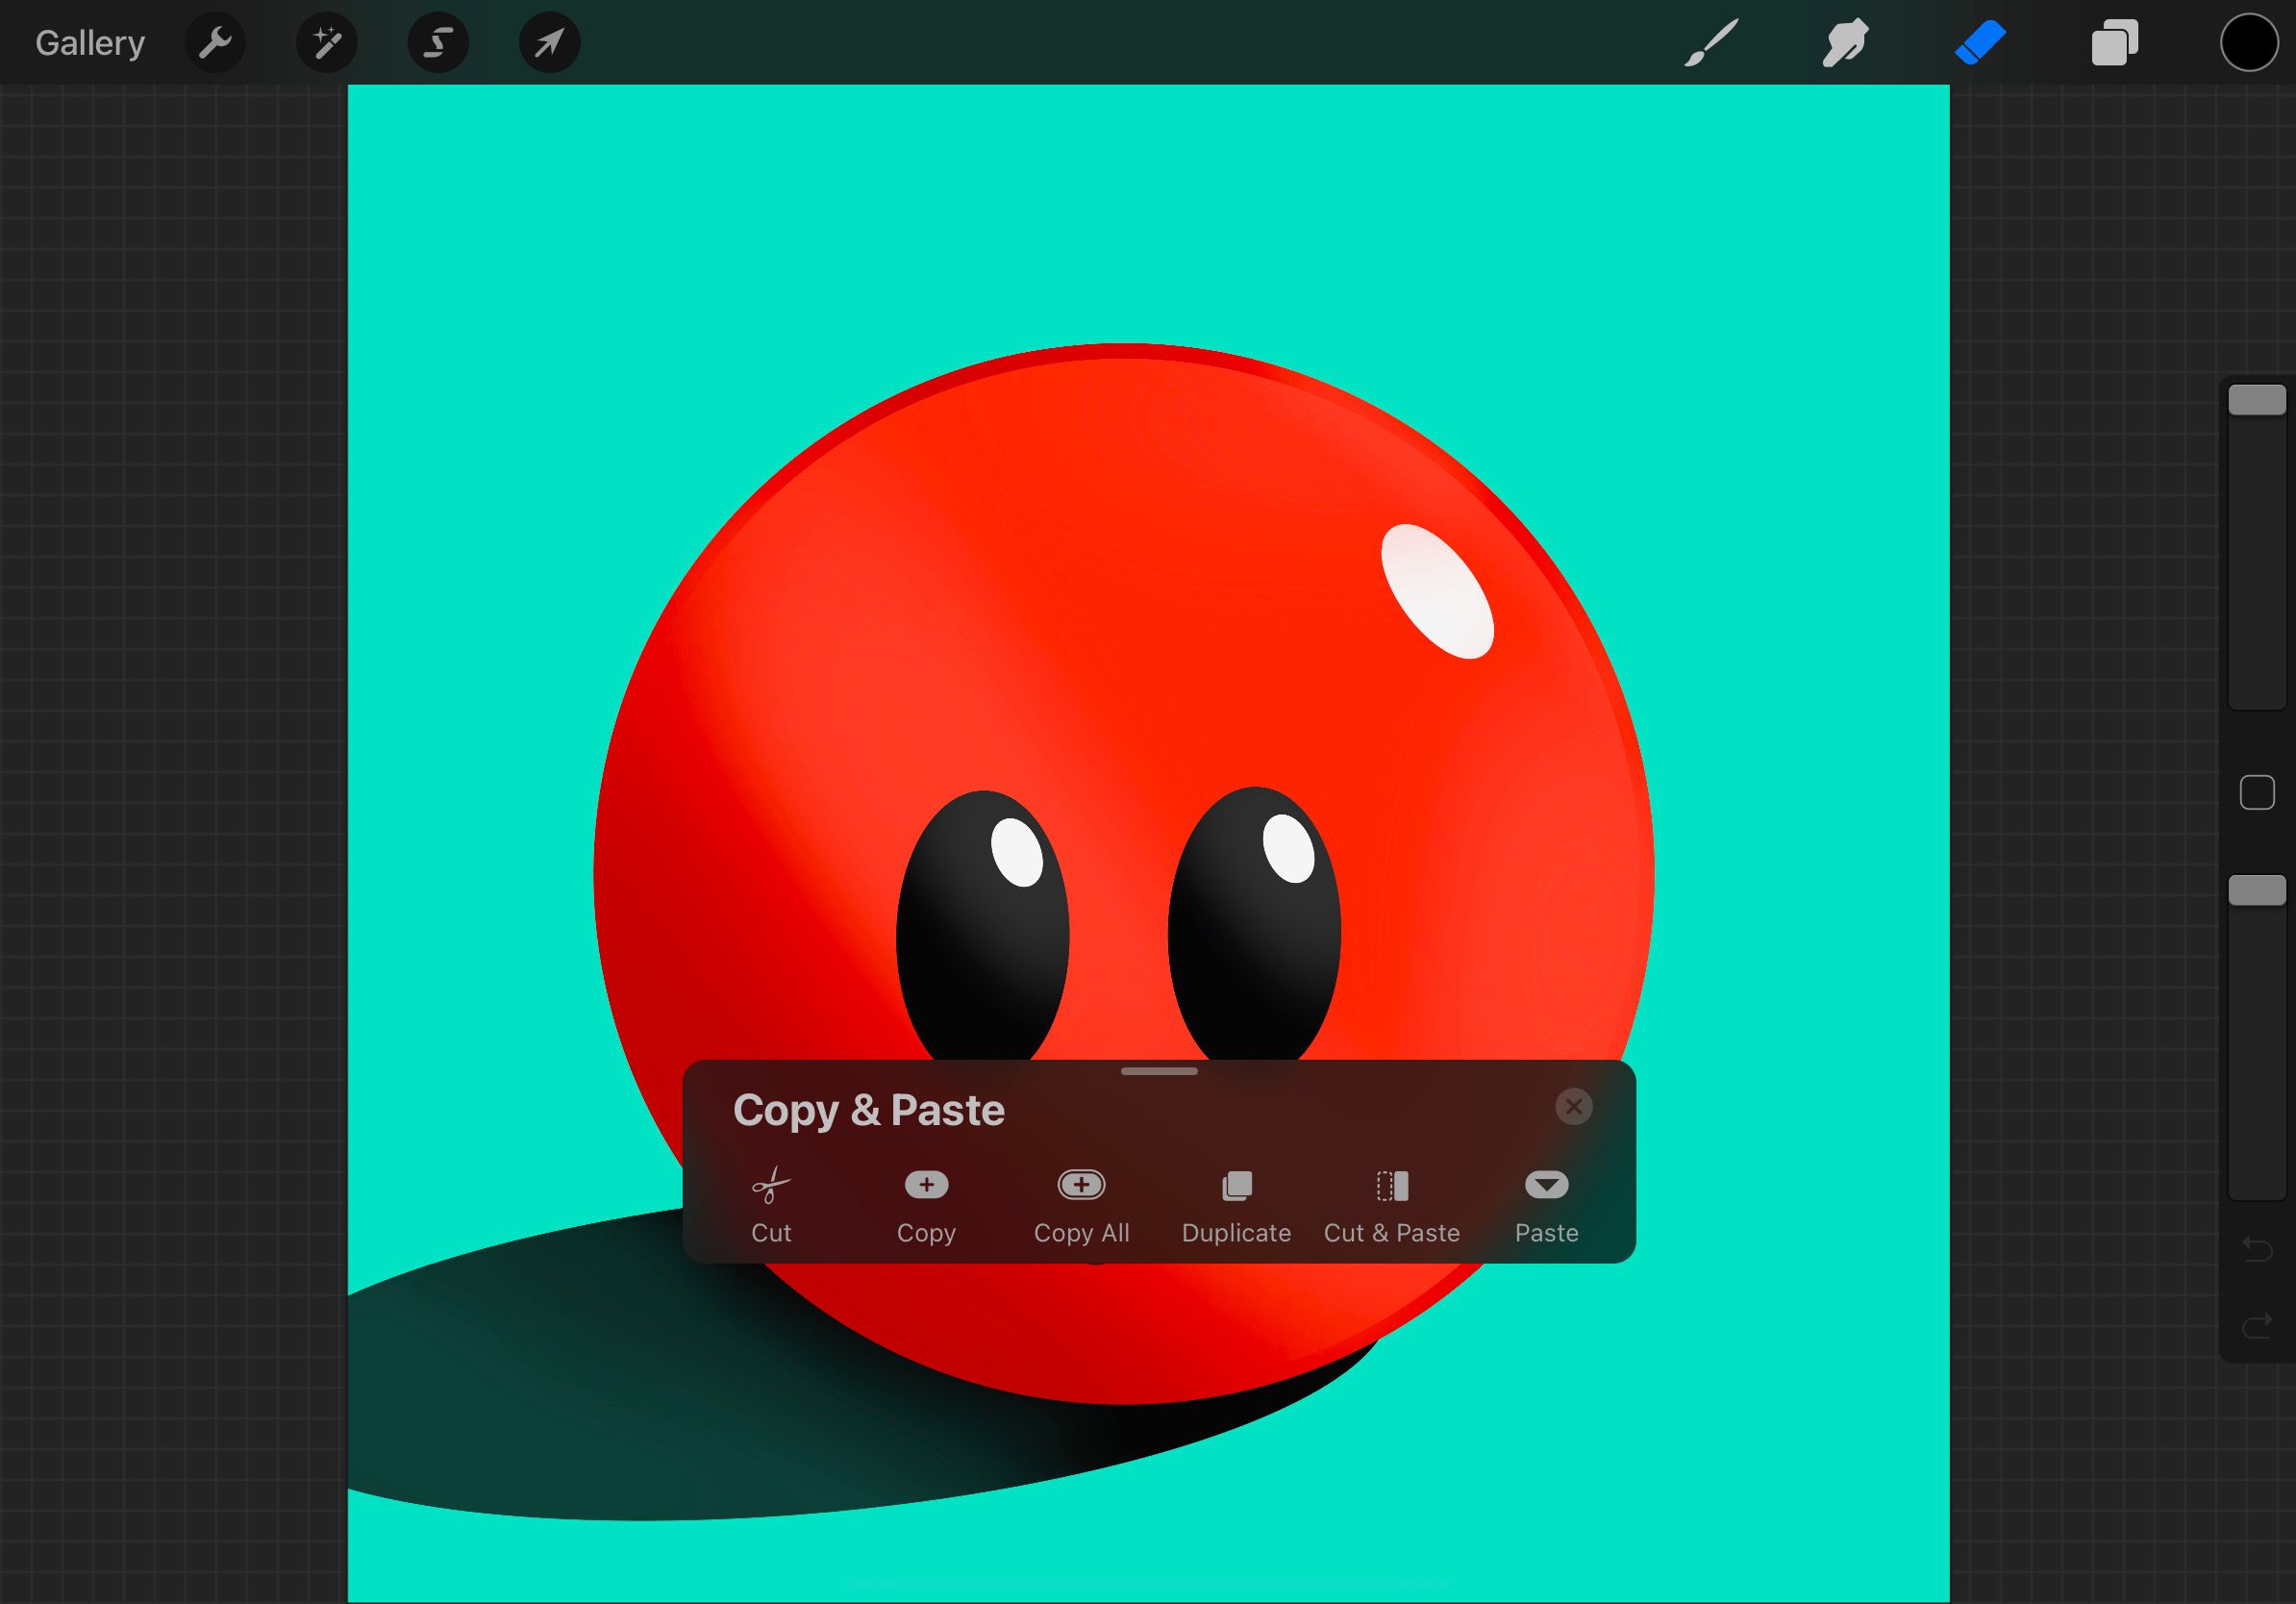Select the Brush tool

pyautogui.click(x=1711, y=43)
